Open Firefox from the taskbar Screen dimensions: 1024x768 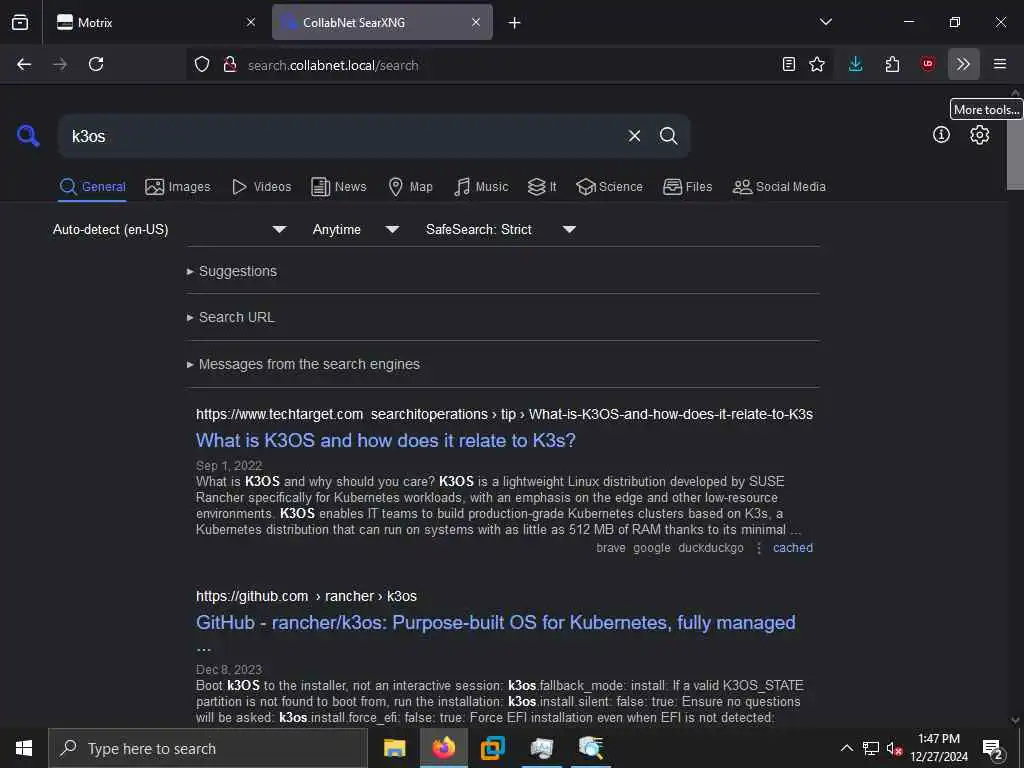443,748
